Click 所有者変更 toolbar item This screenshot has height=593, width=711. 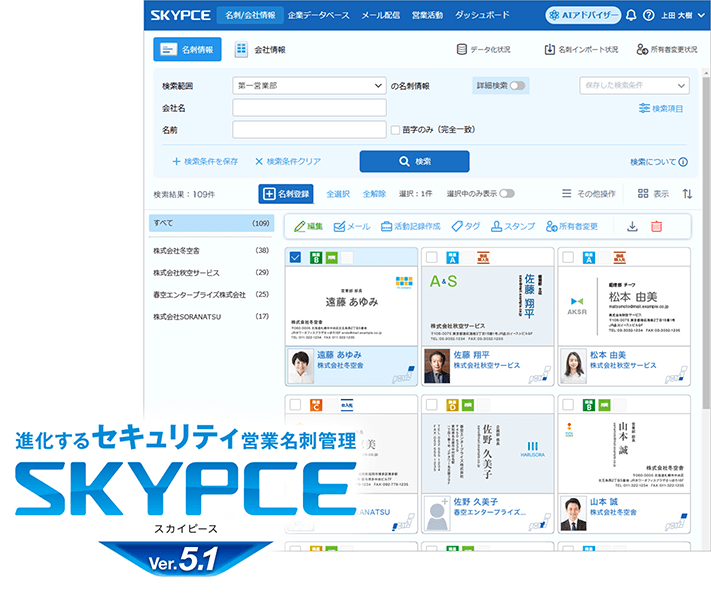[572, 227]
